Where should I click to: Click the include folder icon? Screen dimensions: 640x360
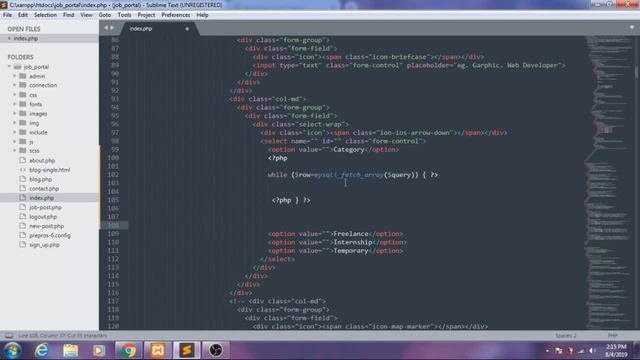tap(23, 132)
